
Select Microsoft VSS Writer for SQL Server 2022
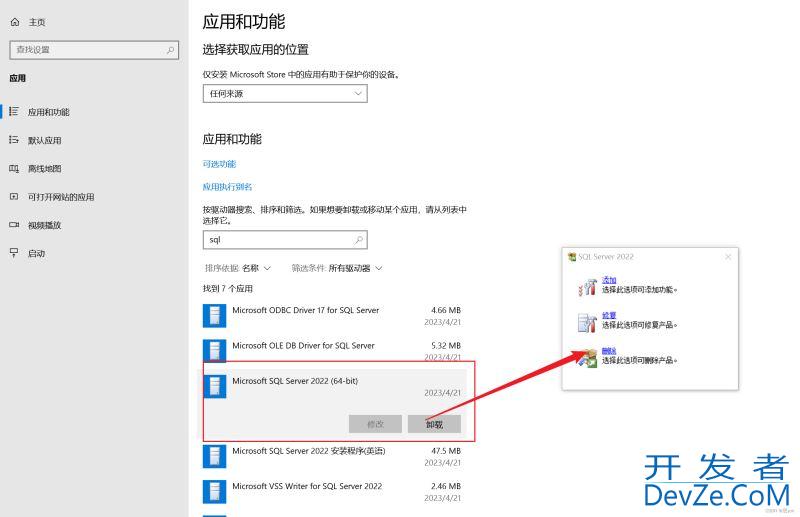(x=333, y=491)
